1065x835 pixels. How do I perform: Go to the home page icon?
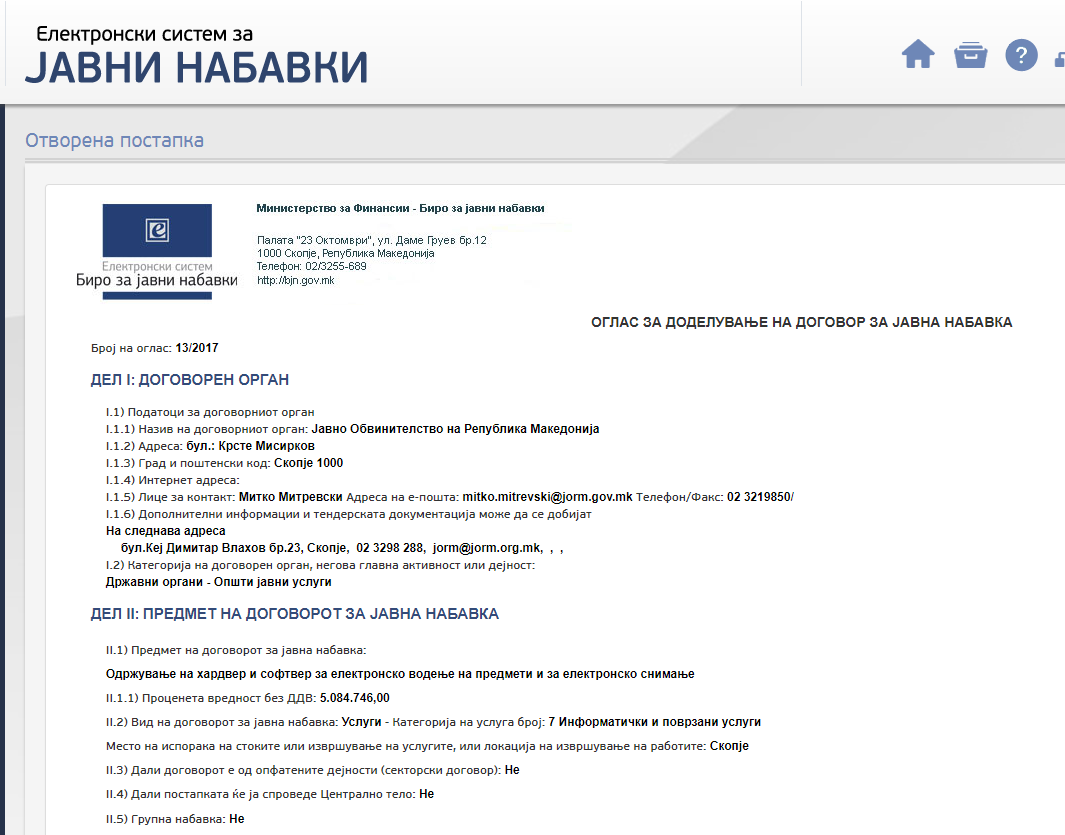(918, 55)
